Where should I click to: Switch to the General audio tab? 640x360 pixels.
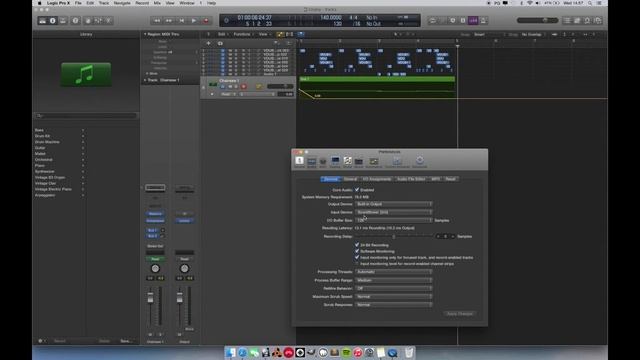(x=350, y=179)
